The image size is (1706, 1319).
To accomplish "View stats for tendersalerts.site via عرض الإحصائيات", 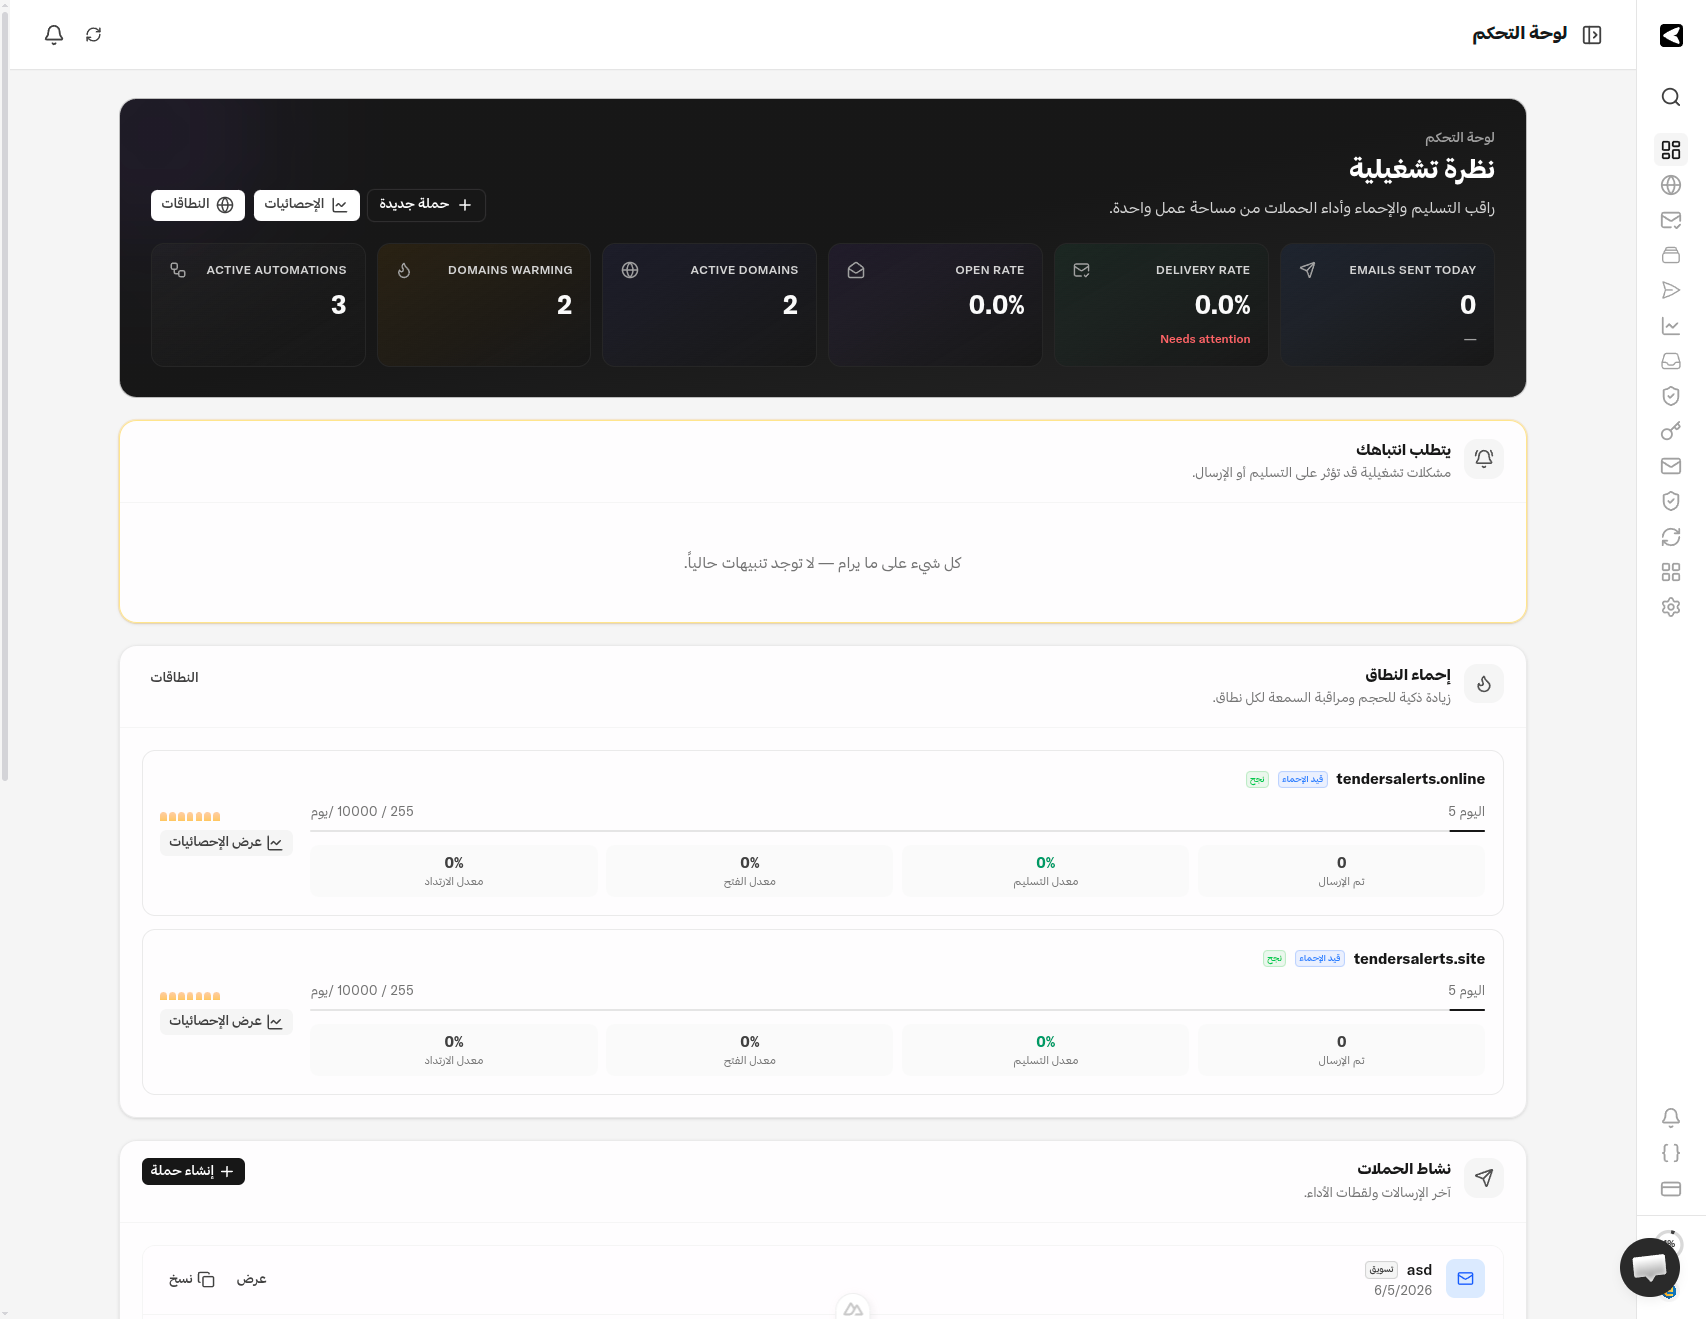I will (226, 1022).
